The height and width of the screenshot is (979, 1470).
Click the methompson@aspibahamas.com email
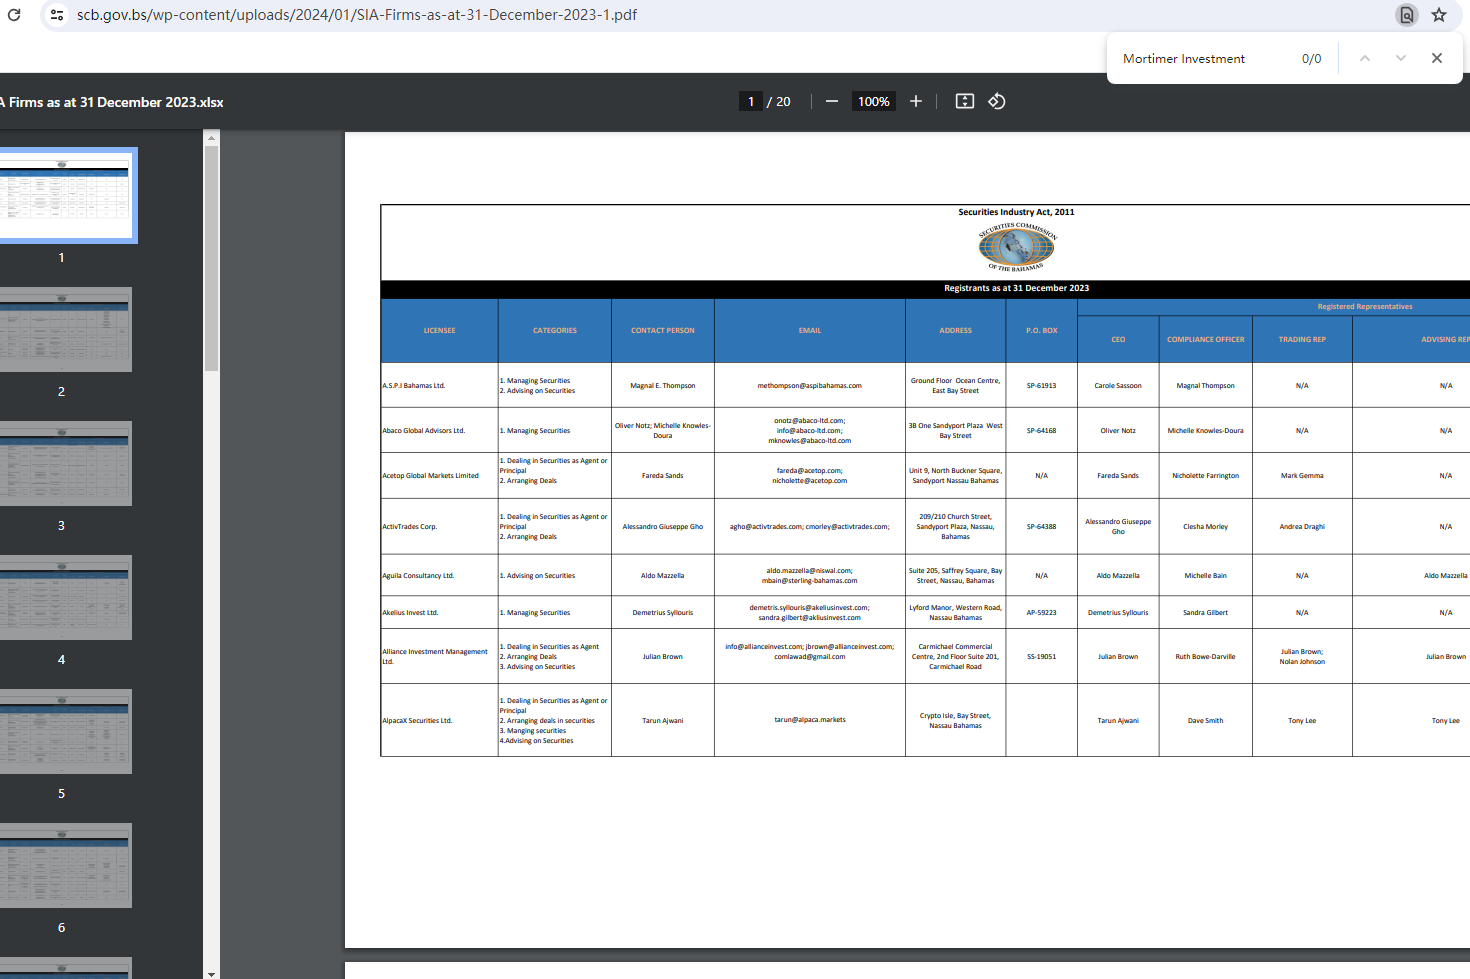click(810, 386)
